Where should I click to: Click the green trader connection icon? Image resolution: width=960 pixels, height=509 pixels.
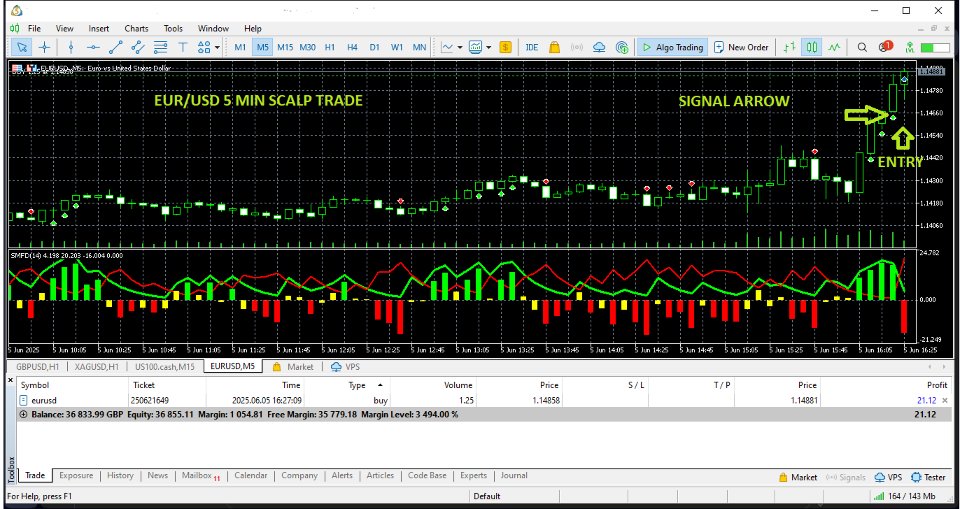click(910, 47)
